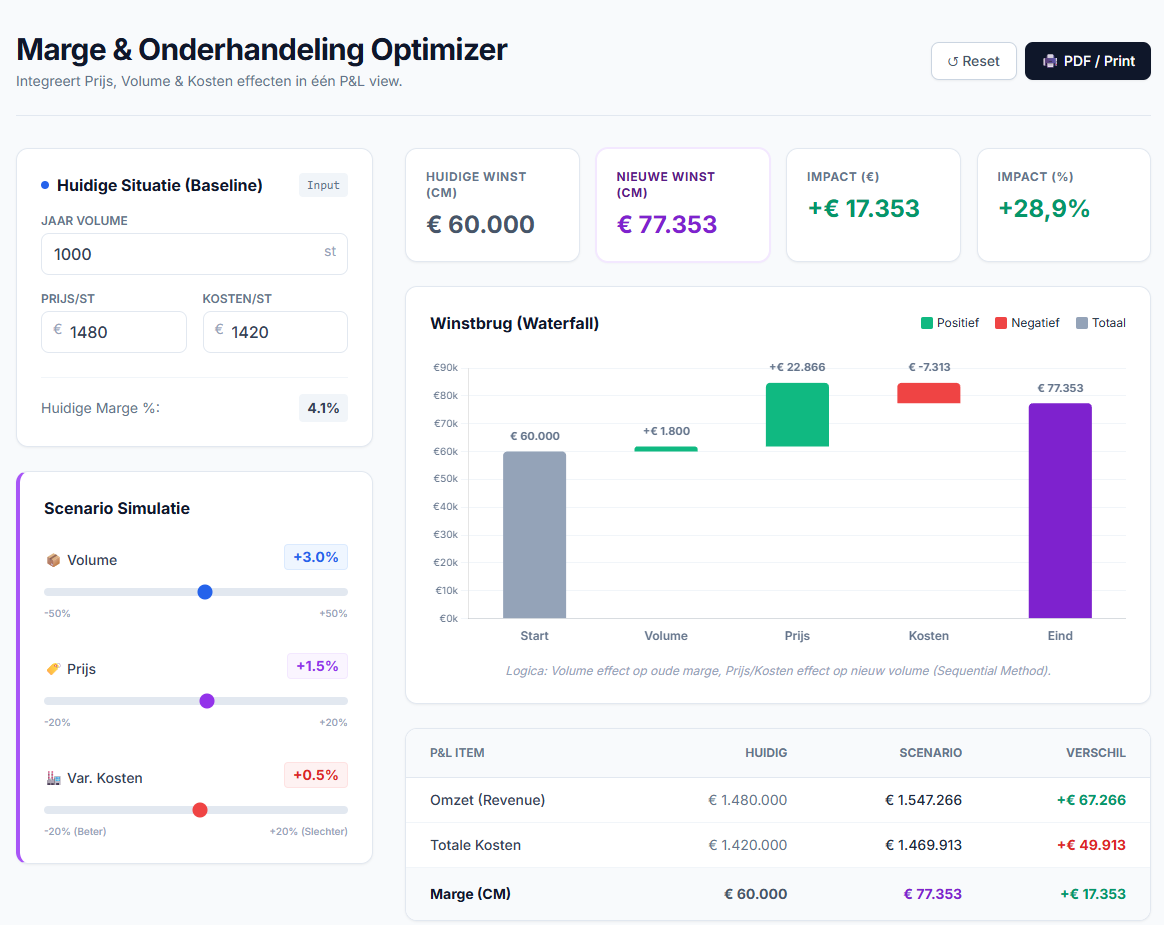Click the Var. Kosten factory icon
This screenshot has width=1164, height=925.
point(53,778)
